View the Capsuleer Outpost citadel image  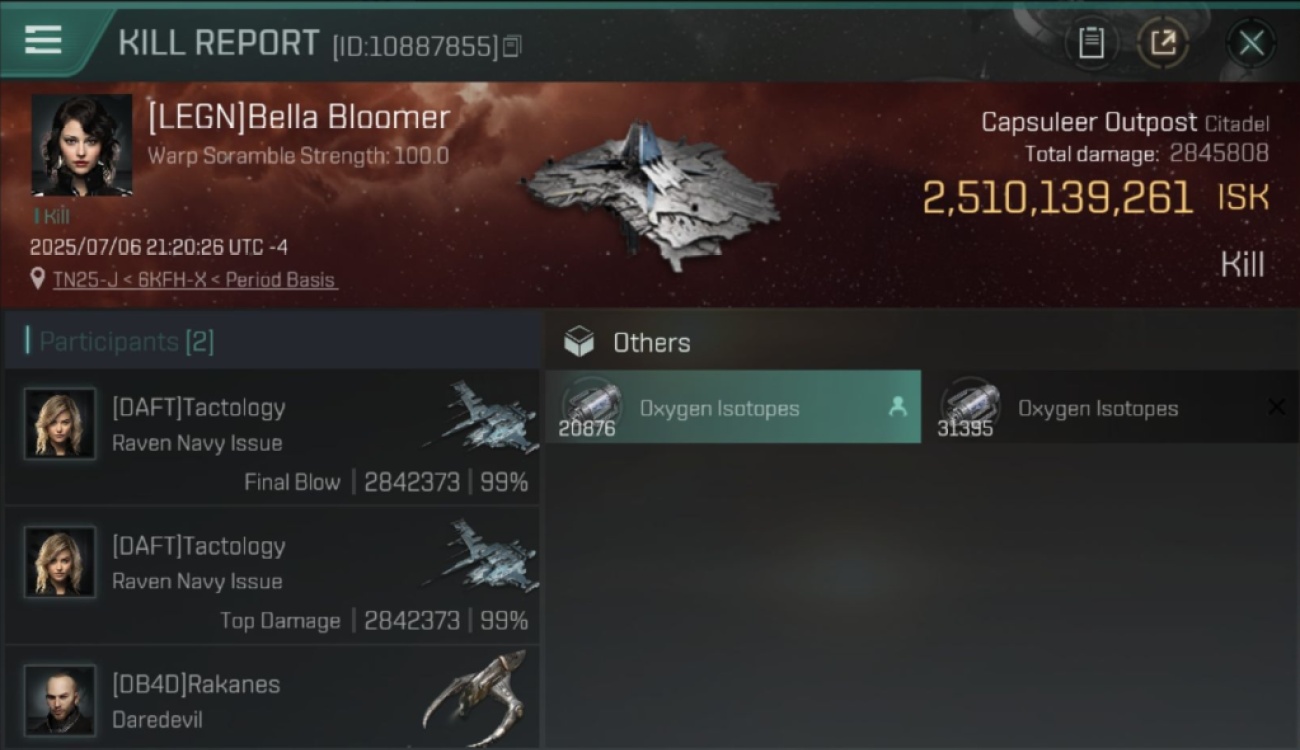click(x=650, y=195)
